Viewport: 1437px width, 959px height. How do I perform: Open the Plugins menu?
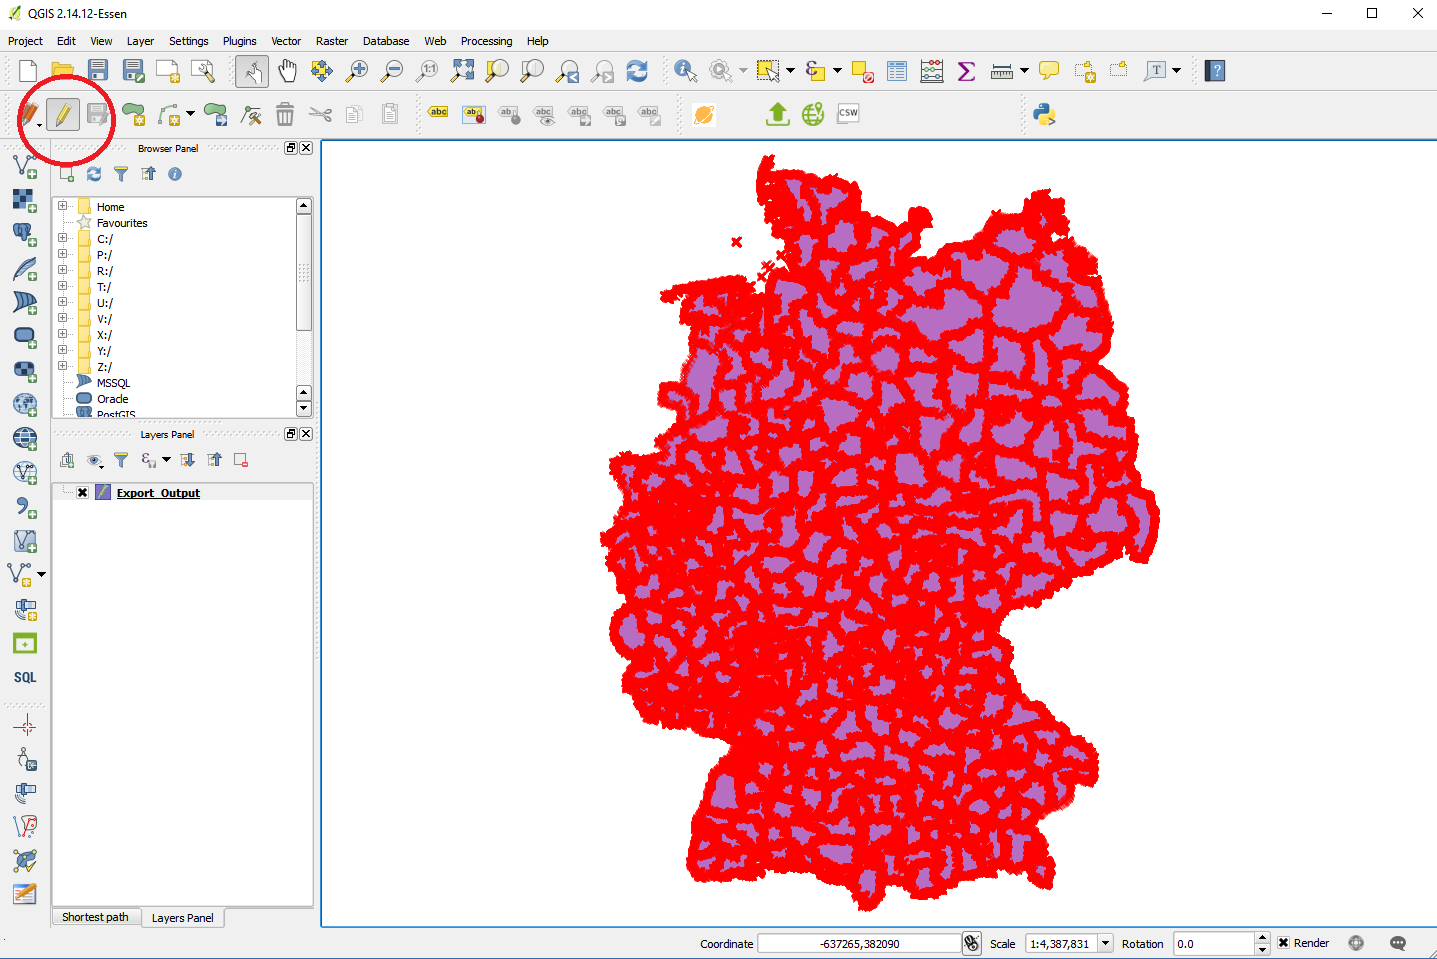(239, 41)
